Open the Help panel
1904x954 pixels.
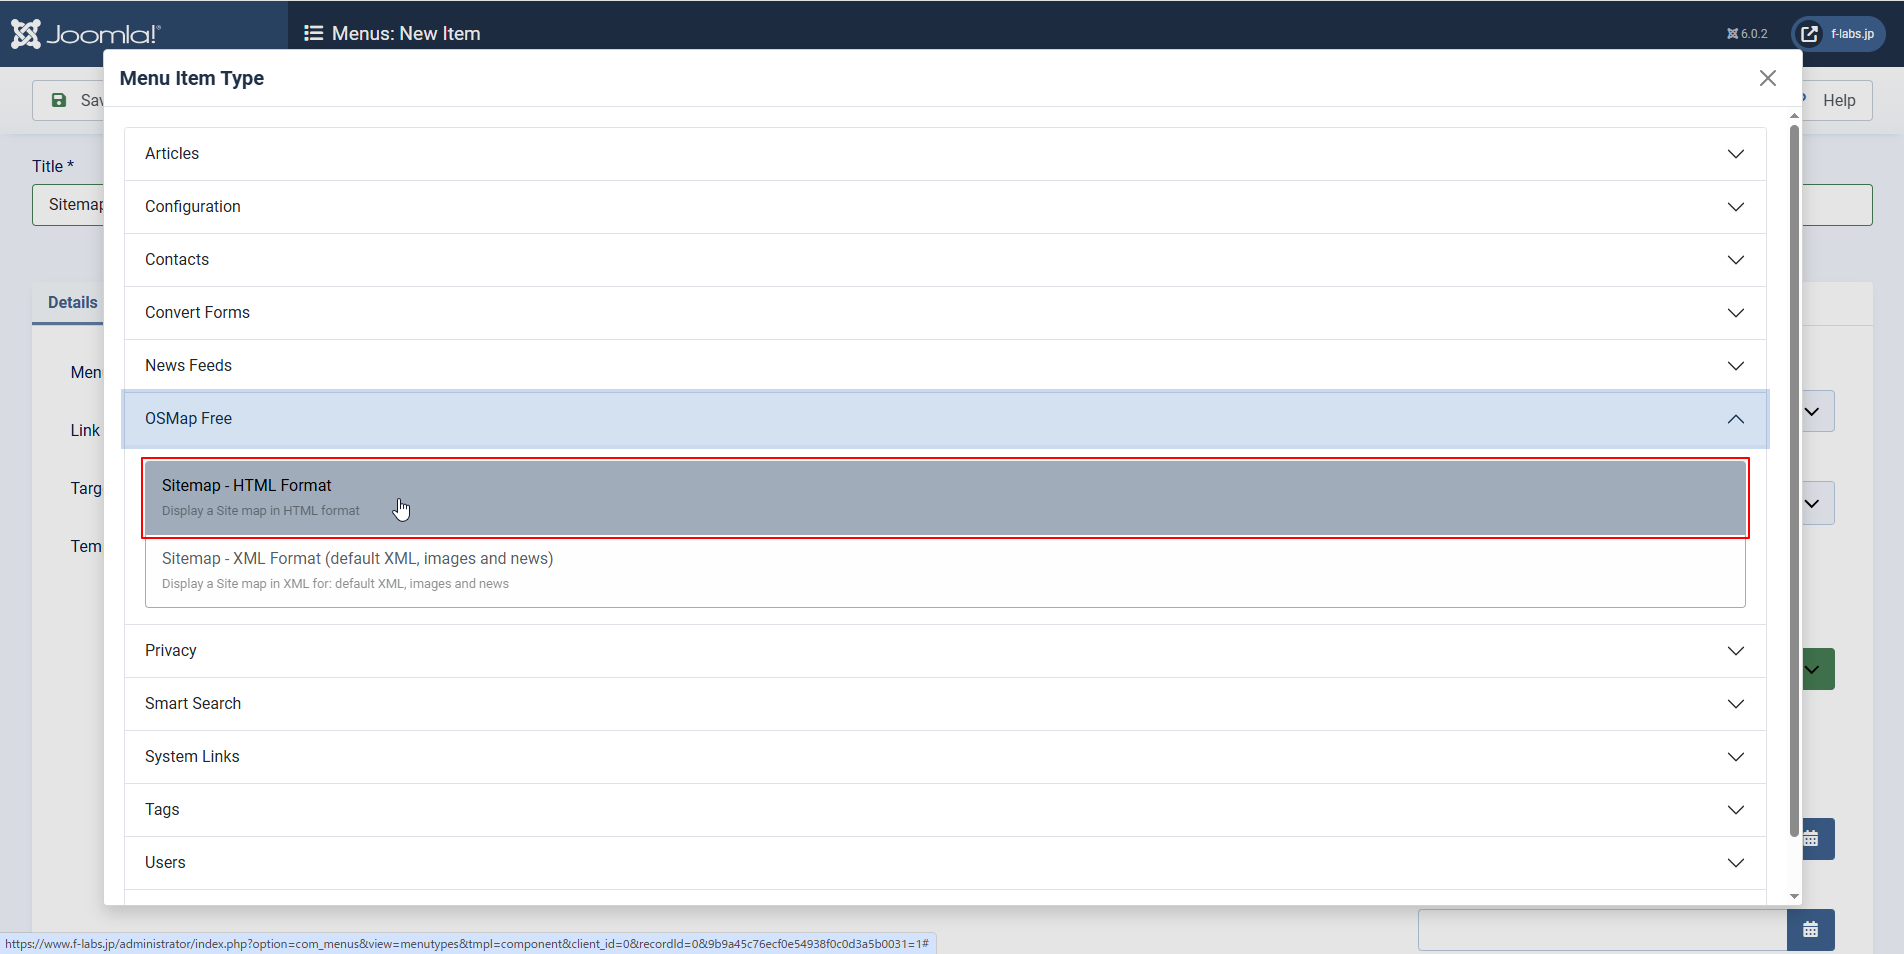1840,100
